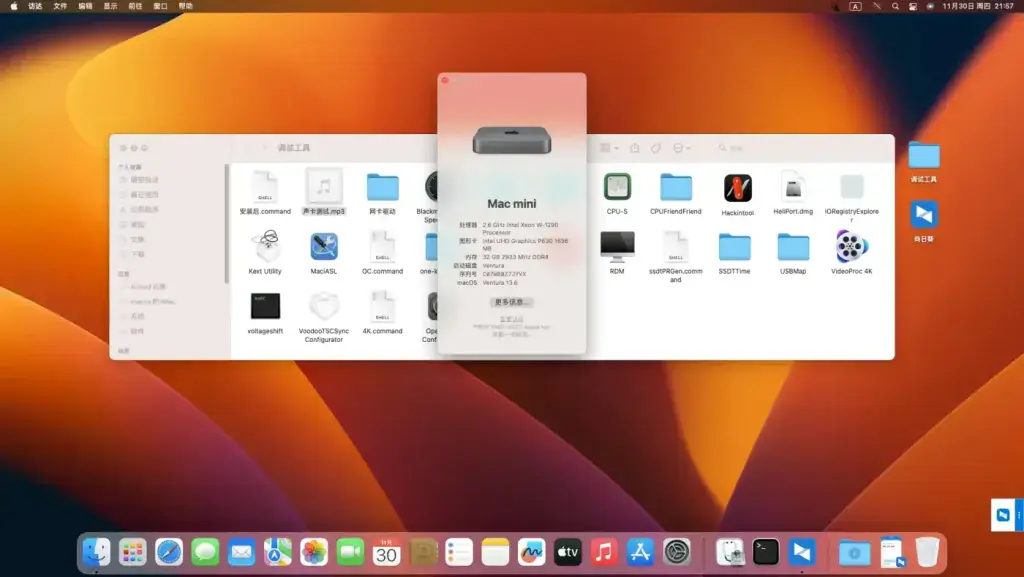1024x577 pixels.
Task: Select the 声卡测试.mp3 audio file
Action: click(324, 187)
